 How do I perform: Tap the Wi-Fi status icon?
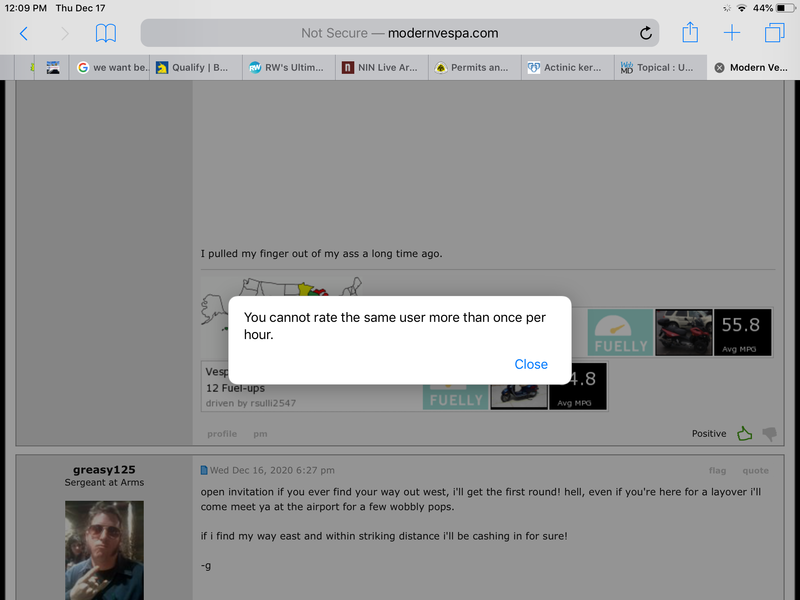(x=741, y=8)
